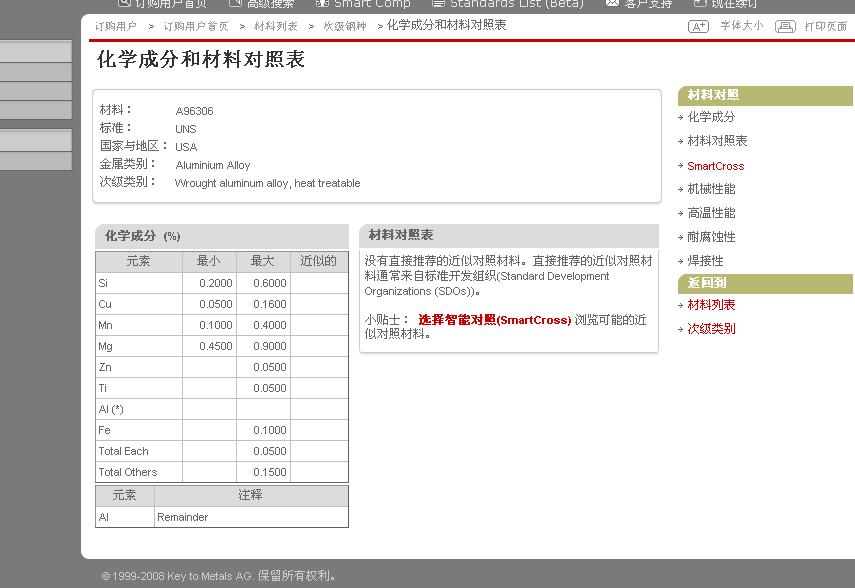Return to 次级类别 via the sidebar link

(x=711, y=328)
